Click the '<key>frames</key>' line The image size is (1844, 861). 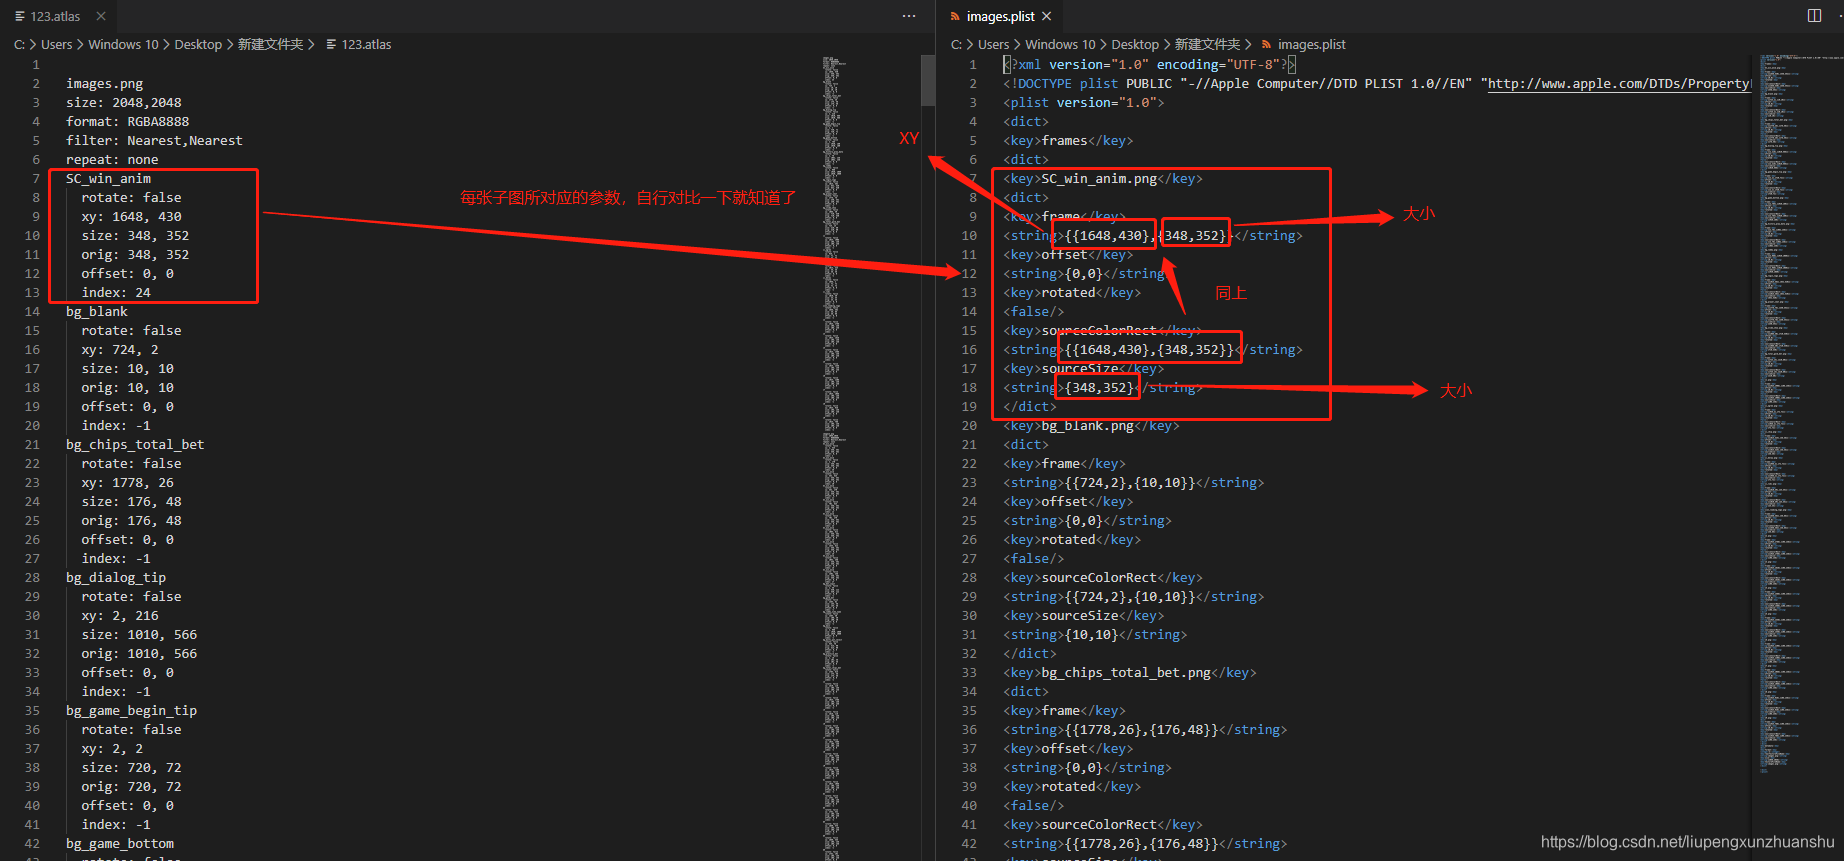point(1068,141)
